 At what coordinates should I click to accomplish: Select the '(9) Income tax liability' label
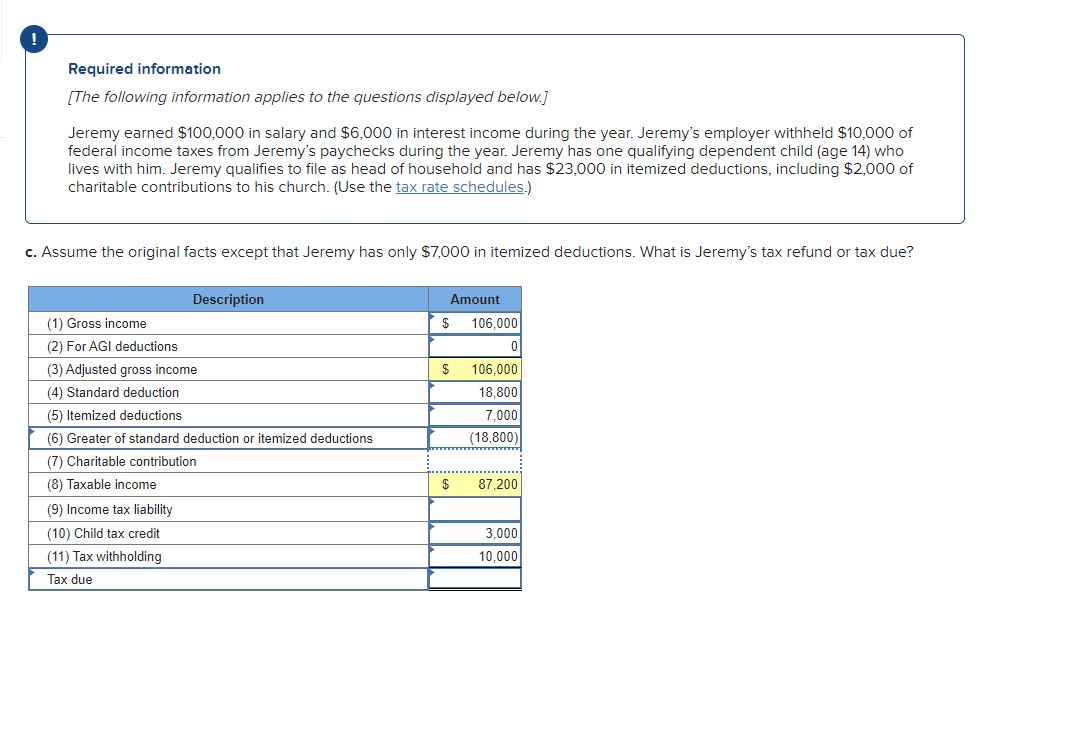click(x=110, y=509)
